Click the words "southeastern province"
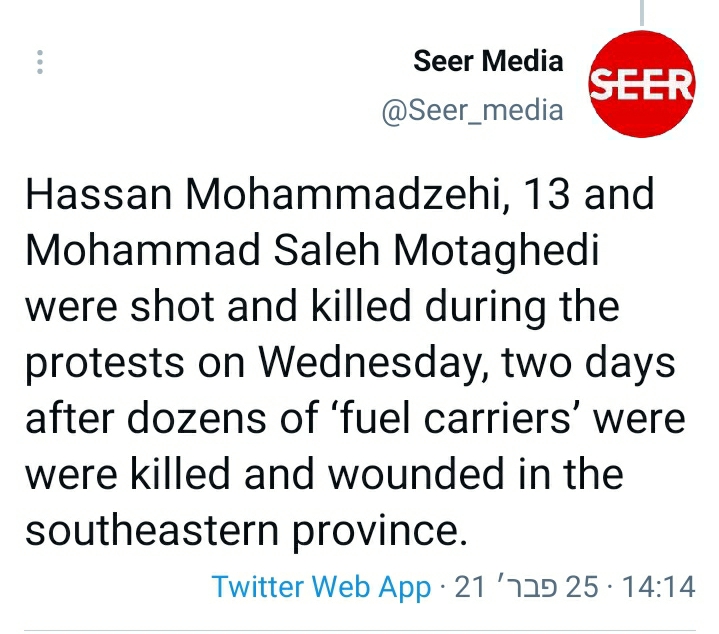The height and width of the screenshot is (634, 719). (246, 530)
